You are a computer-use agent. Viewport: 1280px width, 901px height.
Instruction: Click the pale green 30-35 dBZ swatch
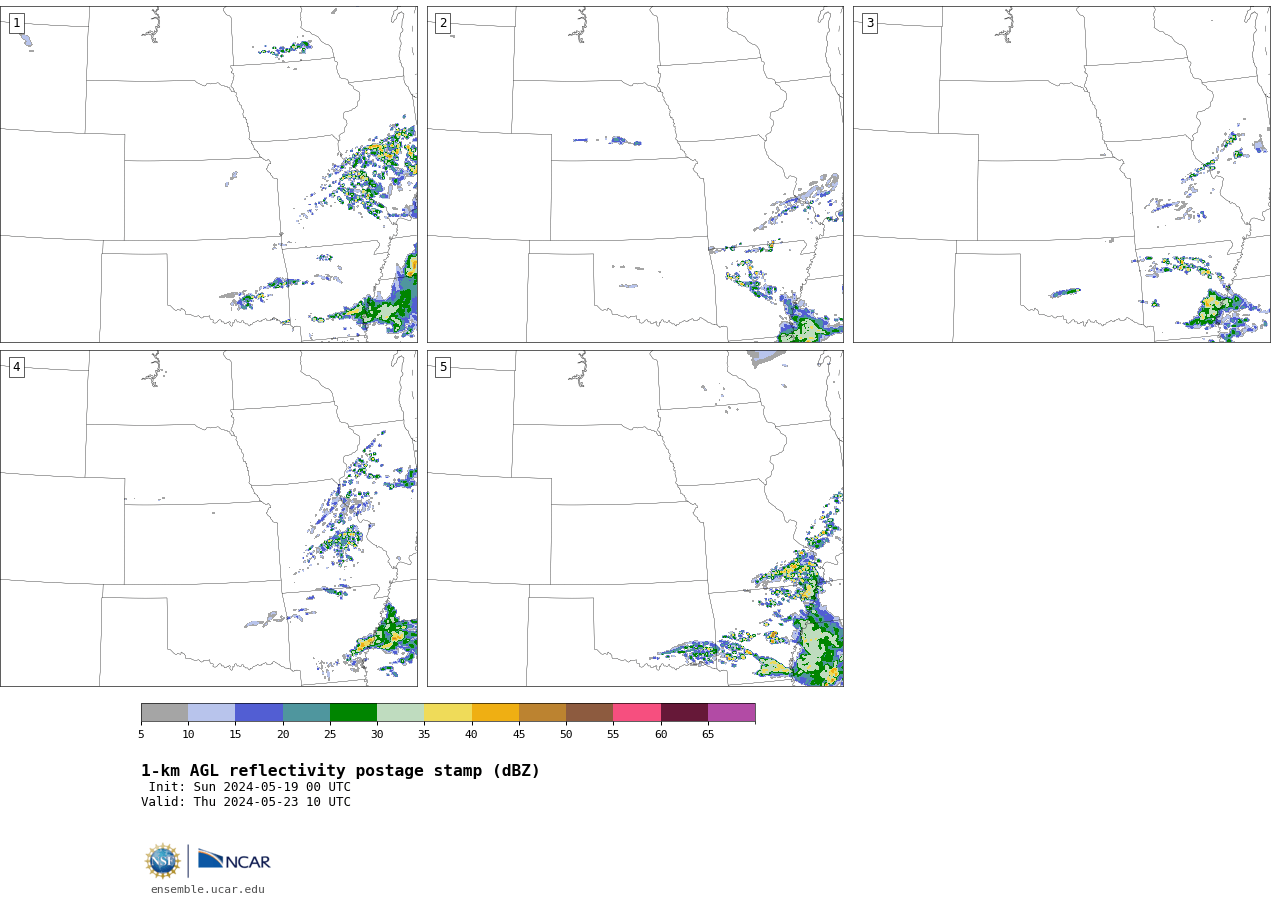pyautogui.click(x=400, y=712)
